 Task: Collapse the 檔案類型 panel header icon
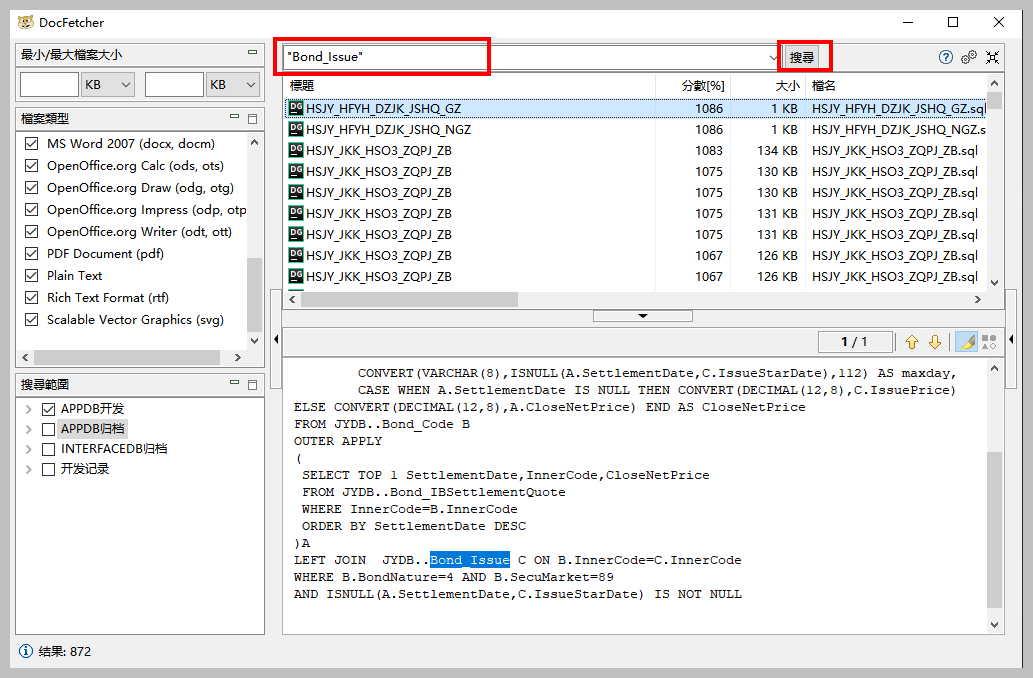(234, 115)
